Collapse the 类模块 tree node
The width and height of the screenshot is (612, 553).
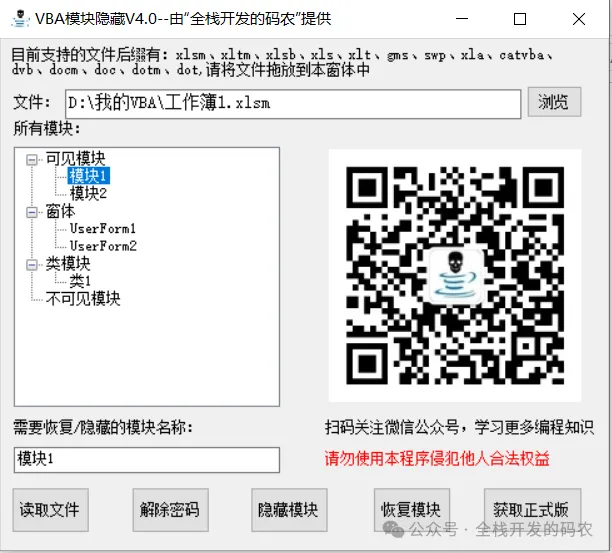[x=32, y=265]
